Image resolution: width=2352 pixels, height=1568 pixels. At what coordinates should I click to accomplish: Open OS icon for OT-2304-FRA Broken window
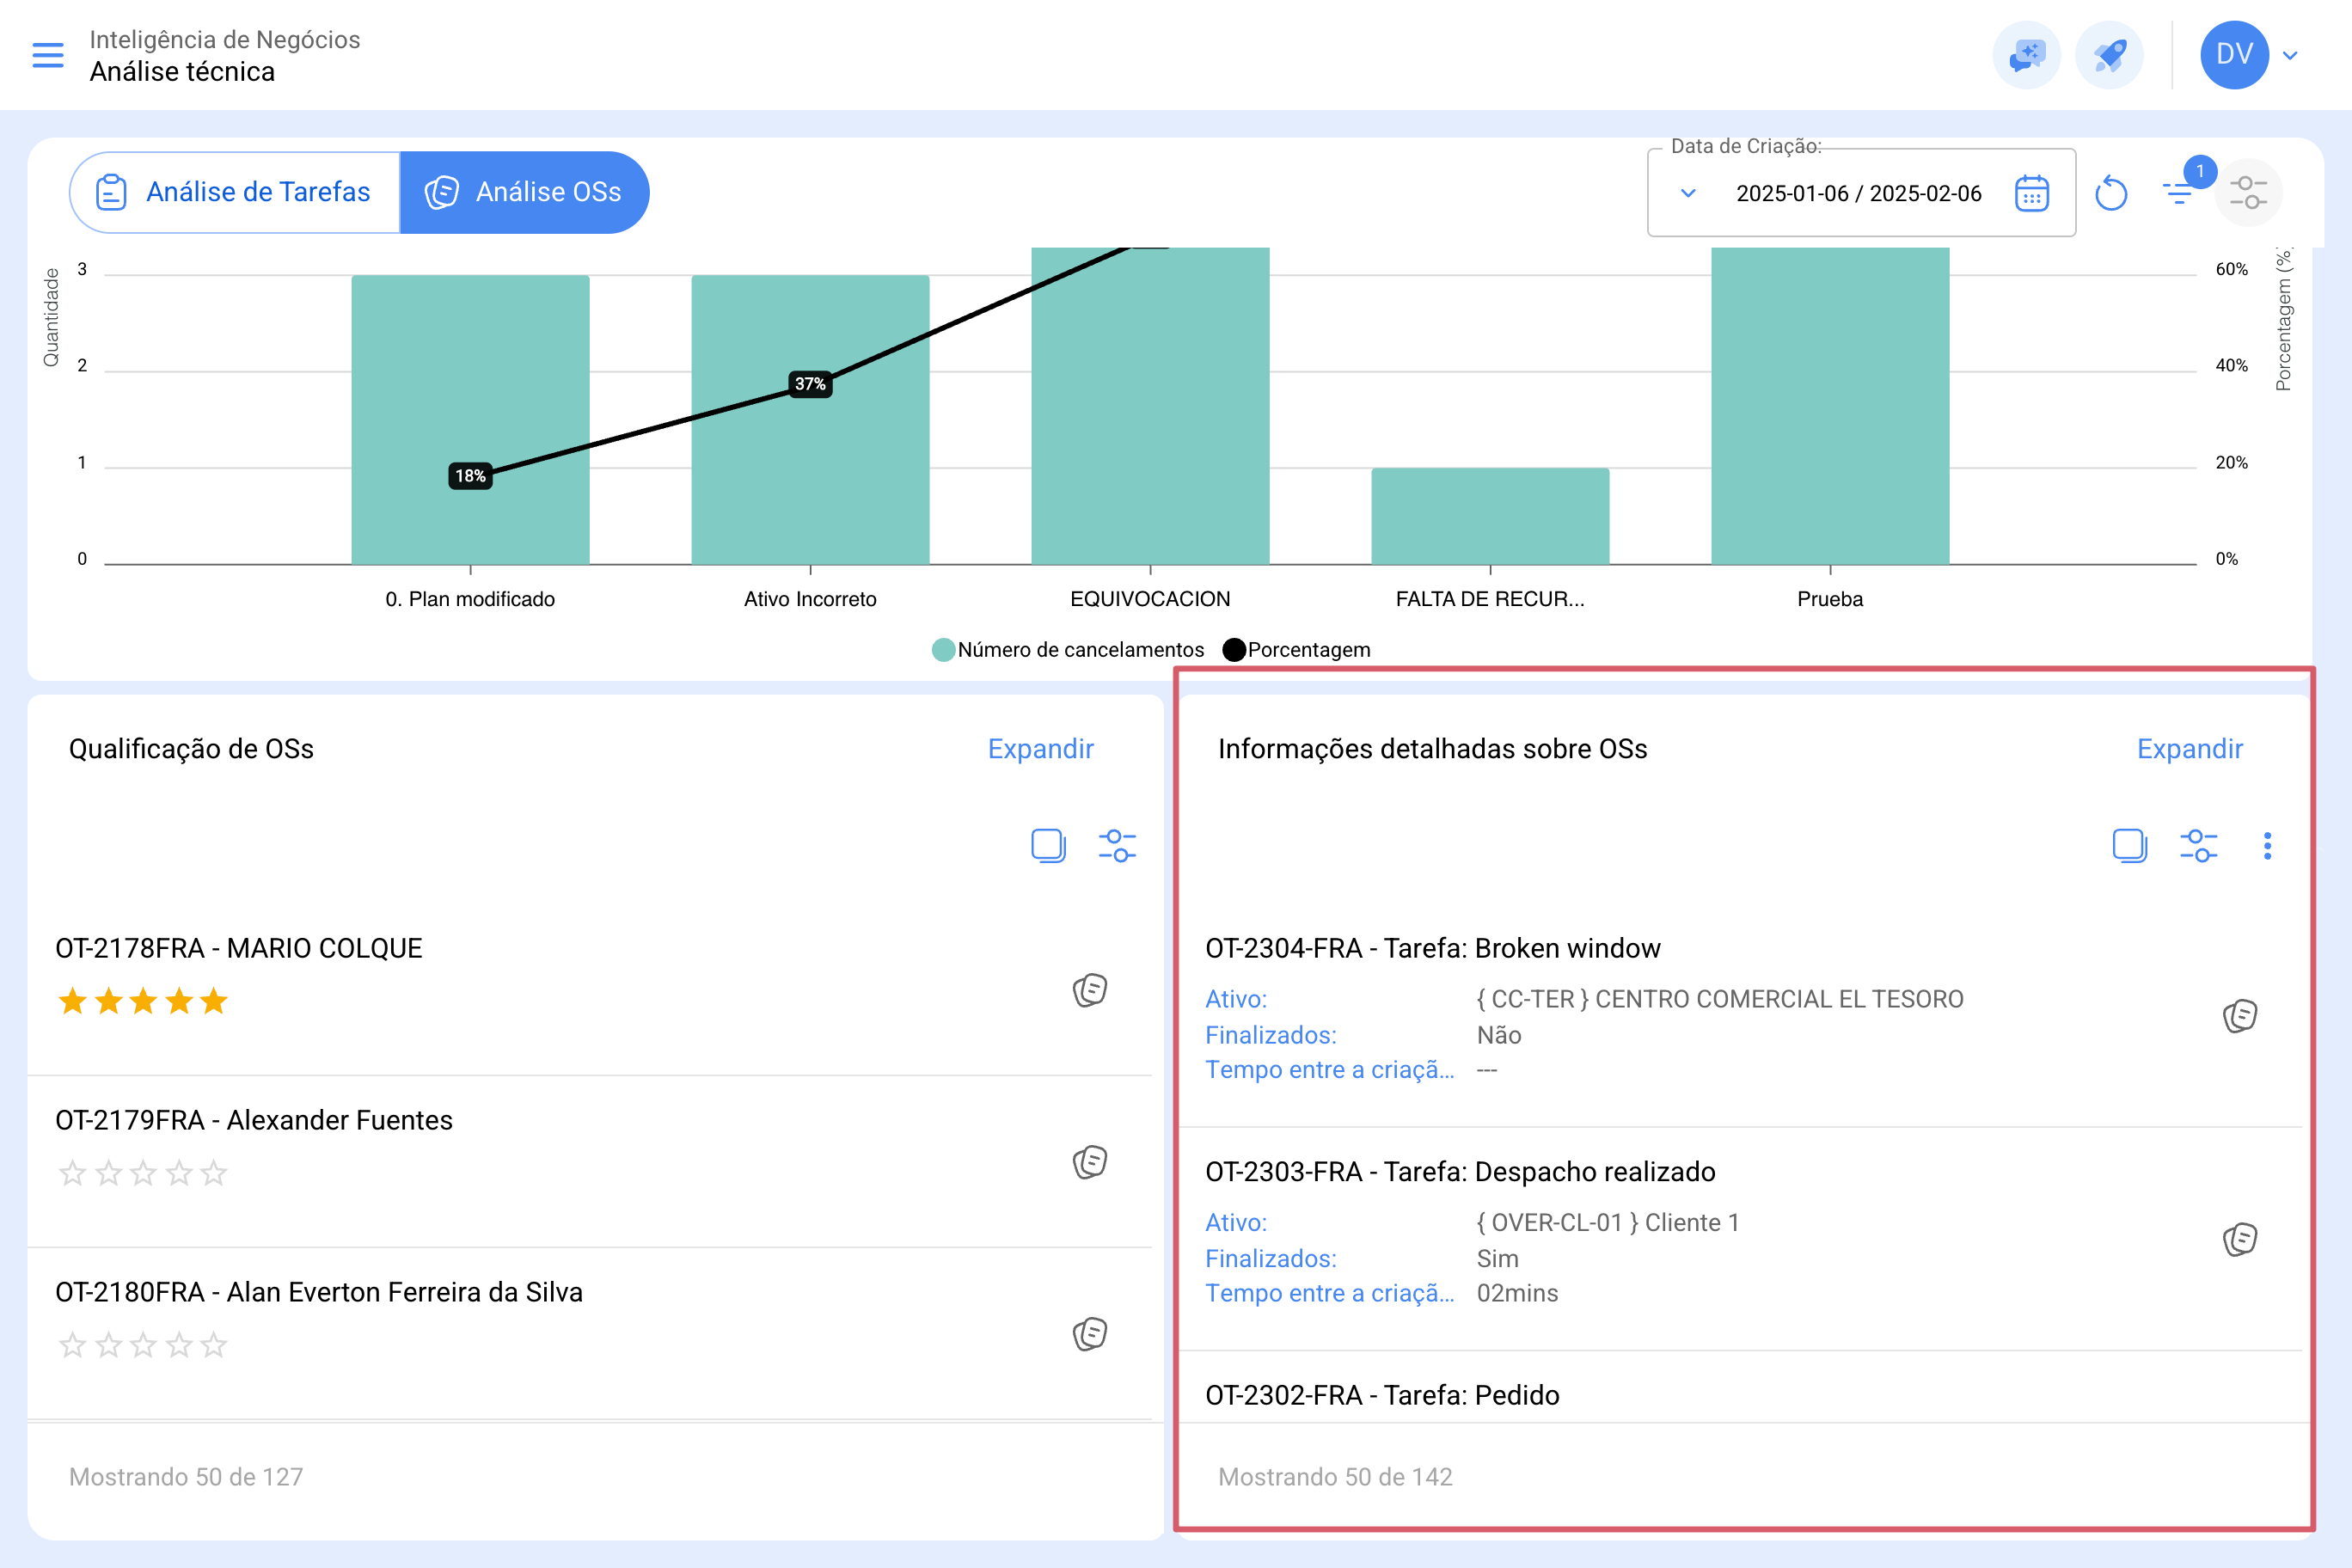point(2240,1016)
